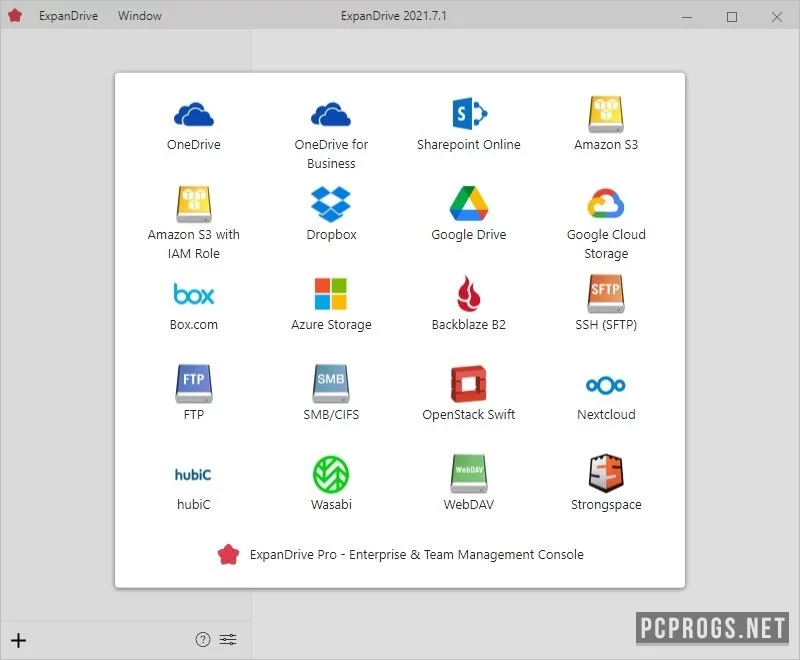The width and height of the screenshot is (800, 660).
Task: Pick the Google Cloud Storage icon
Action: click(606, 204)
